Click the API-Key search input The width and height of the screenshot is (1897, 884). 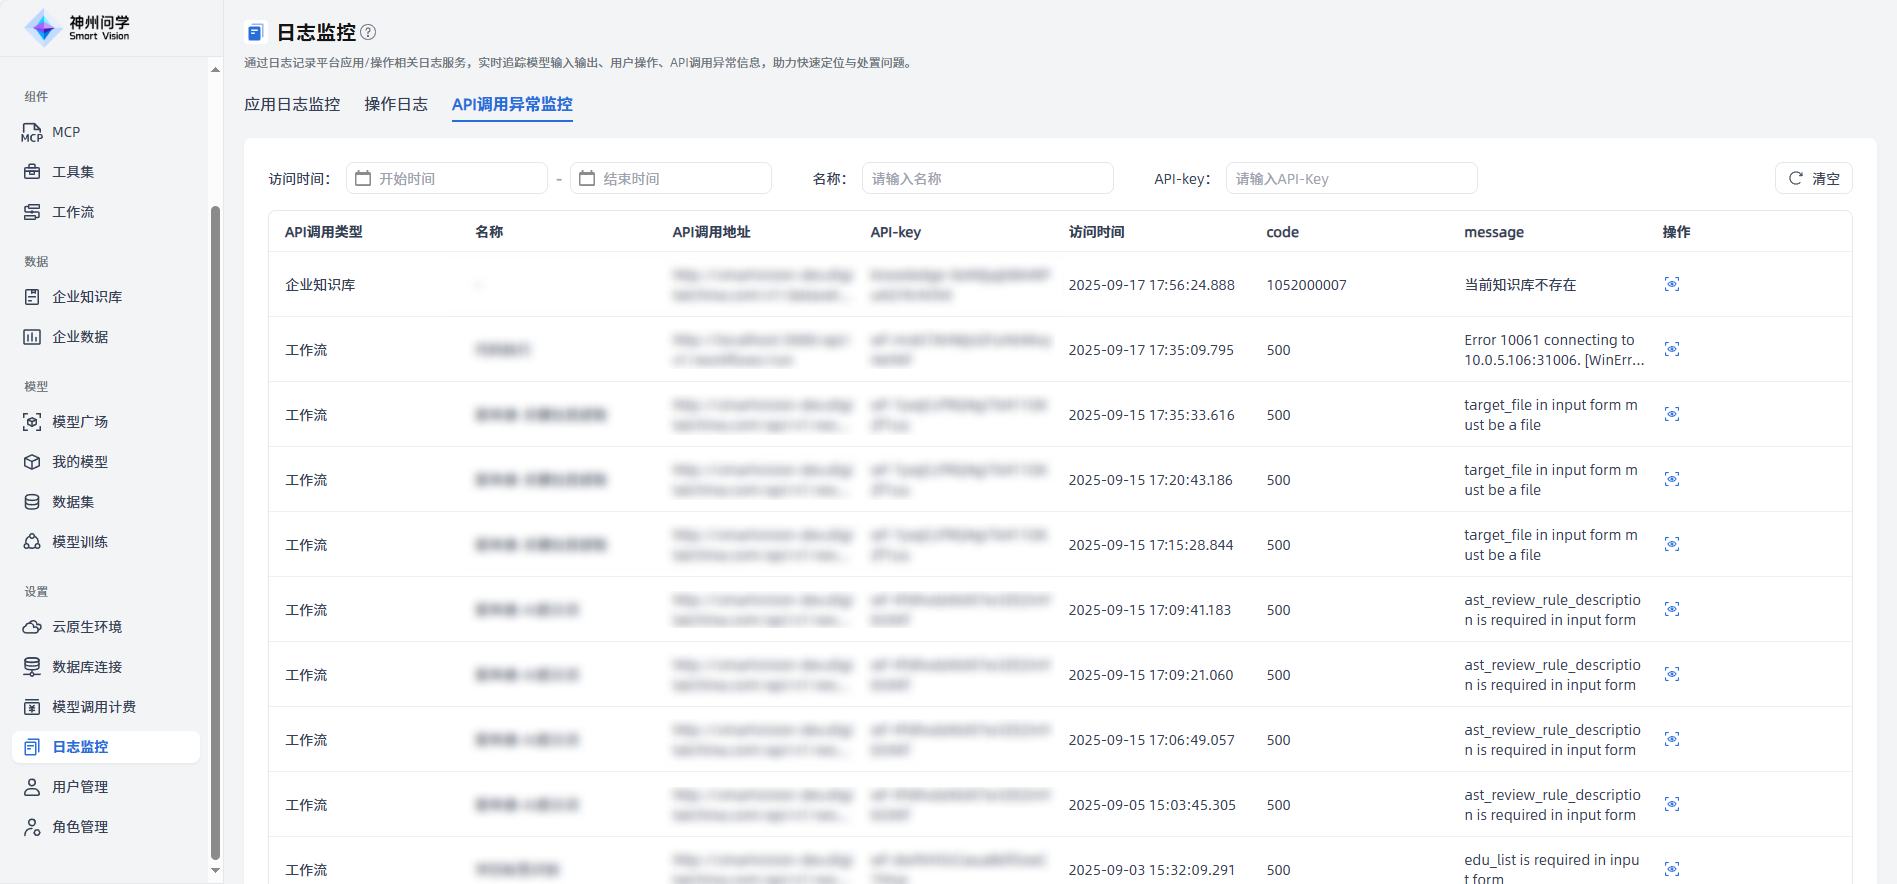point(1351,179)
